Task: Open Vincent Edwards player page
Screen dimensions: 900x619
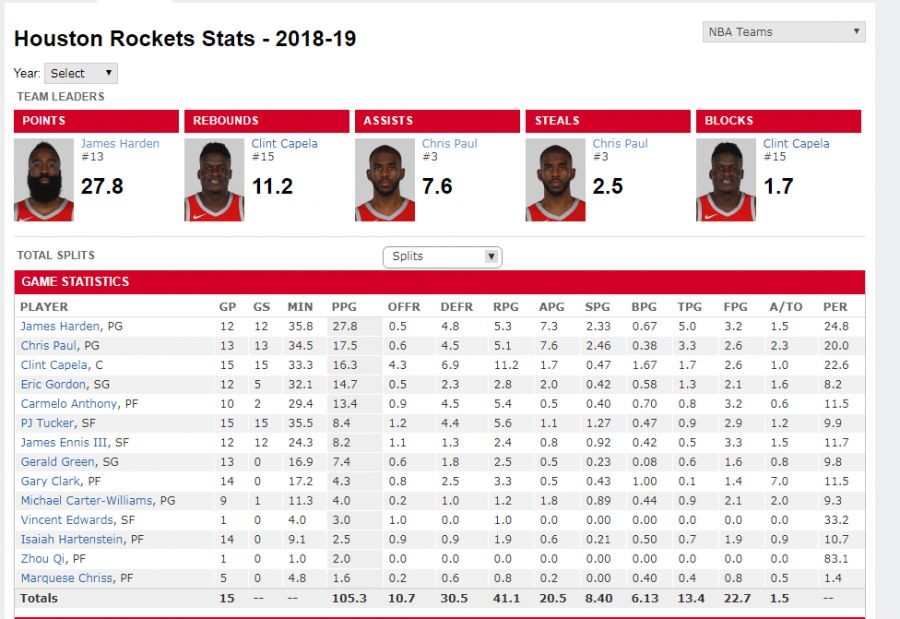Action: click(x=67, y=520)
